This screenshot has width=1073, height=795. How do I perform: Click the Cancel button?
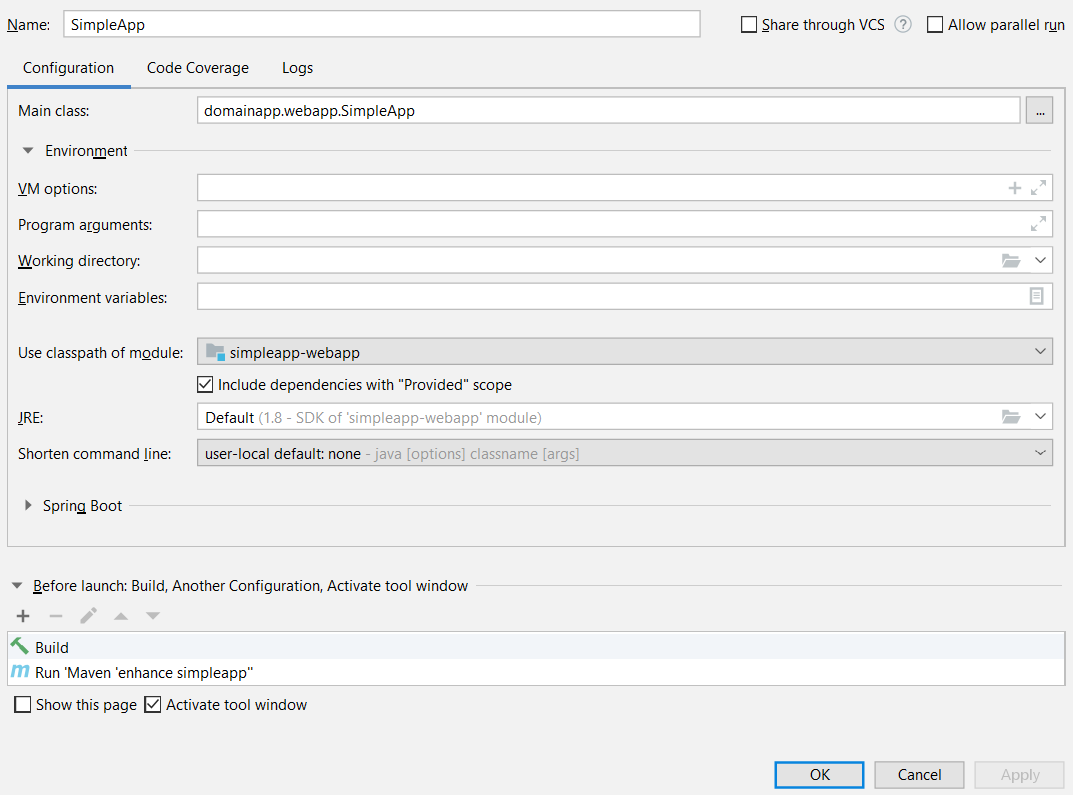pos(919,775)
